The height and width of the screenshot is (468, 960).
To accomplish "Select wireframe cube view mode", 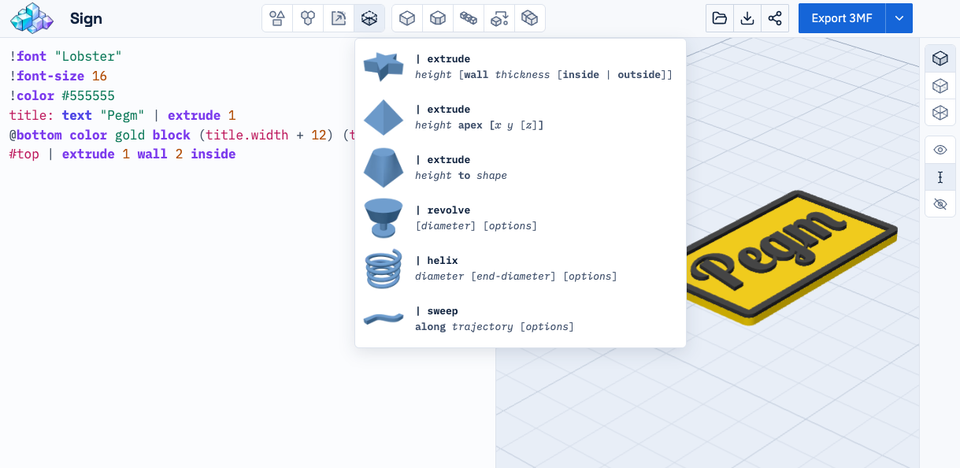I will click(x=940, y=113).
